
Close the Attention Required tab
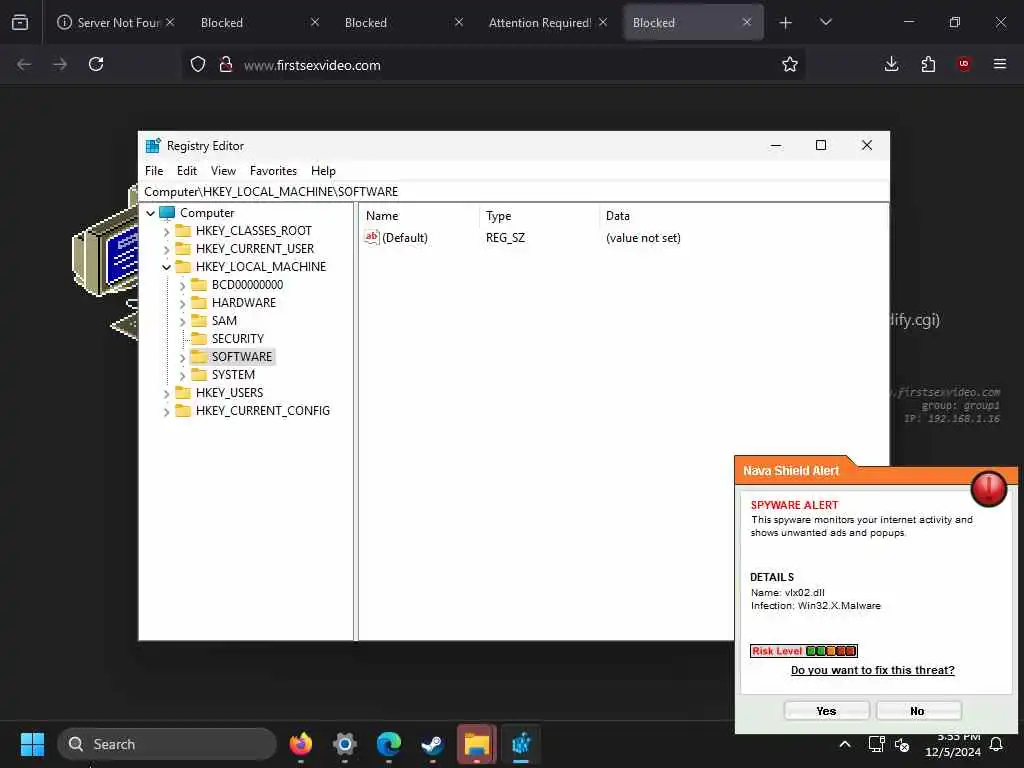point(603,22)
